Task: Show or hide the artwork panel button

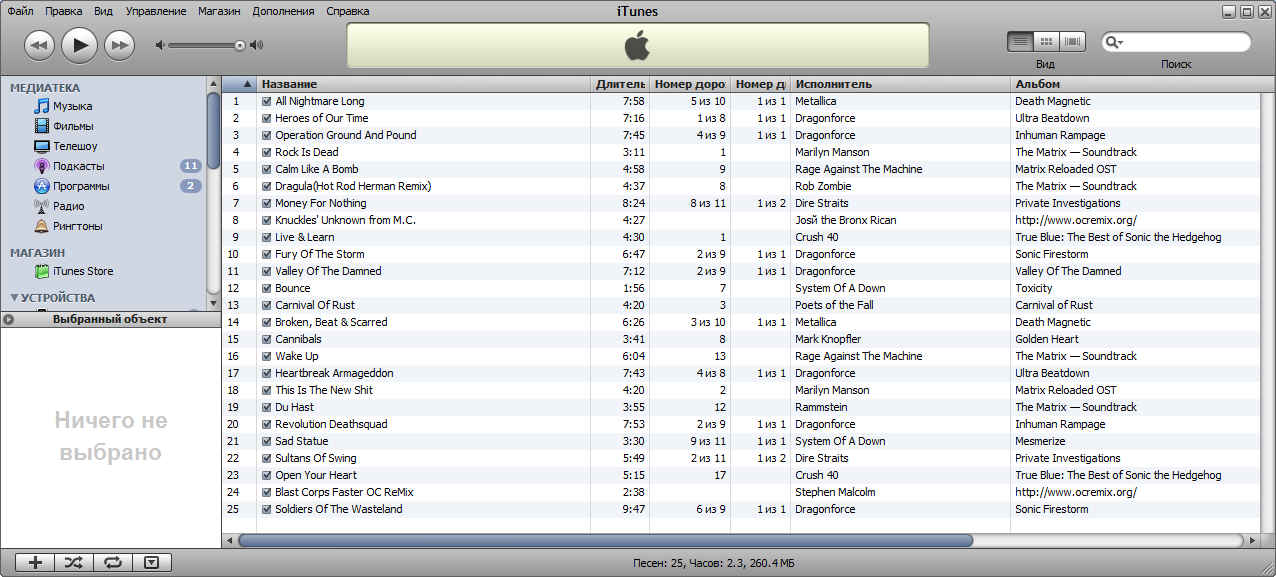Action: click(x=152, y=563)
